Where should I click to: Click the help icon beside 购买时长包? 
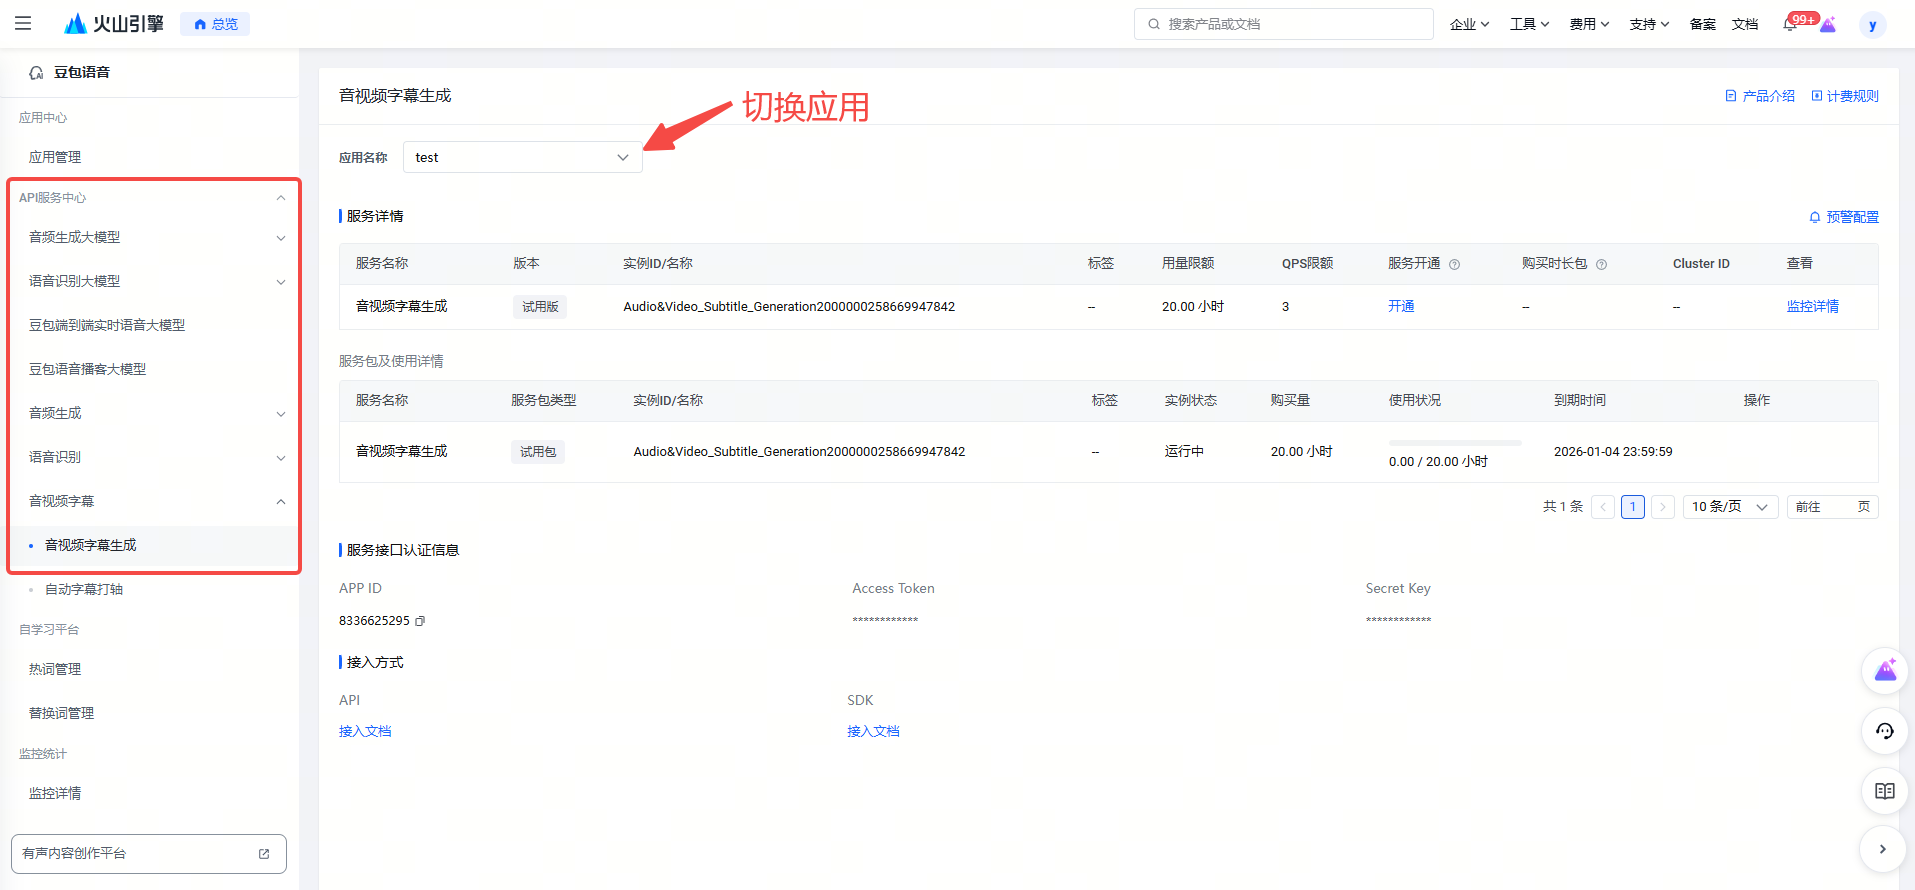coord(1602,264)
